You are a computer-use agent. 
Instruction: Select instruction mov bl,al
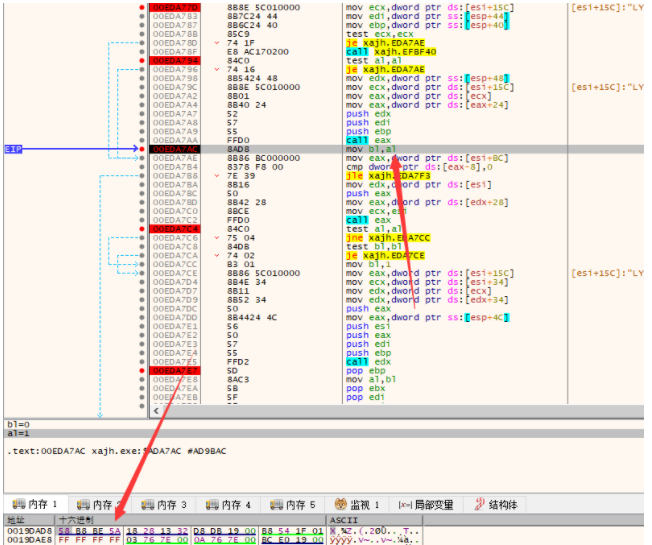(x=371, y=149)
